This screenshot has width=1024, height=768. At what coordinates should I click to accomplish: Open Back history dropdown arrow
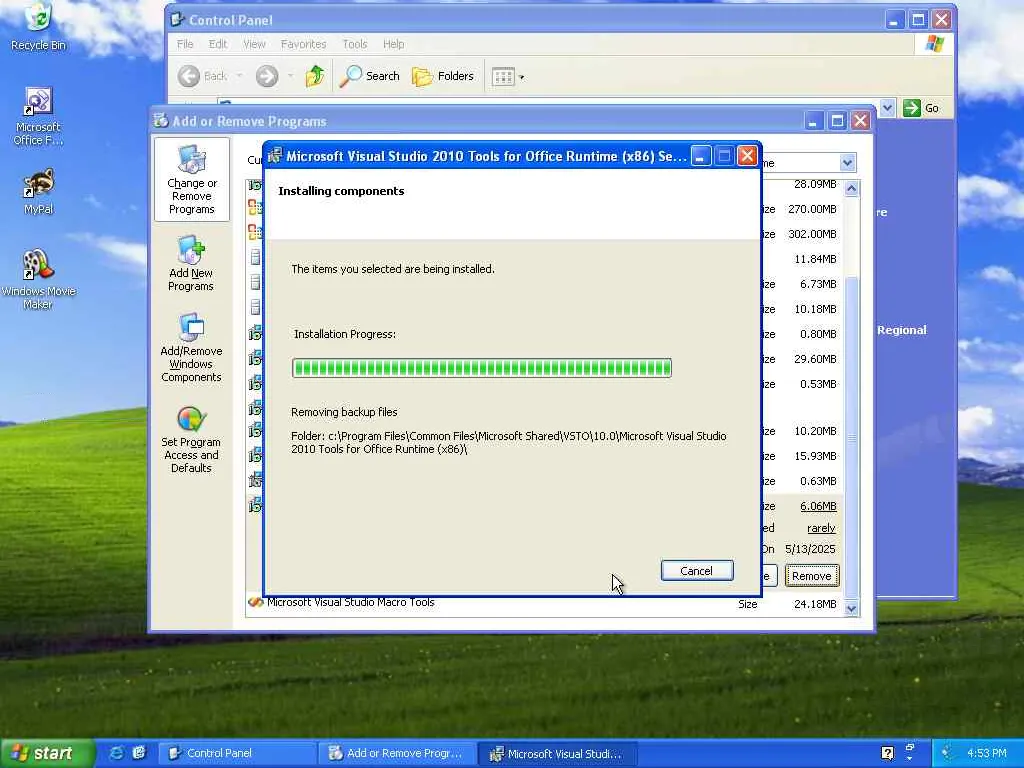[x=239, y=76]
